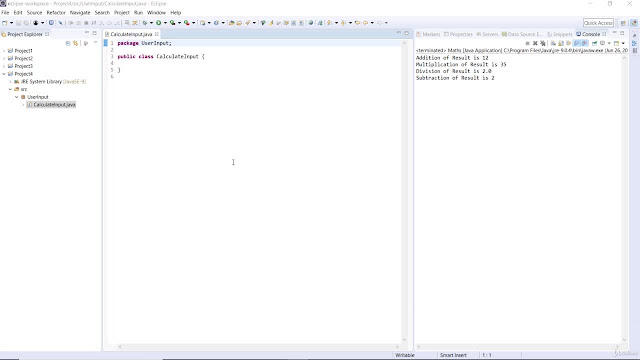The height and width of the screenshot is (360, 640).
Task: Open the Source menu
Action: 34,13
